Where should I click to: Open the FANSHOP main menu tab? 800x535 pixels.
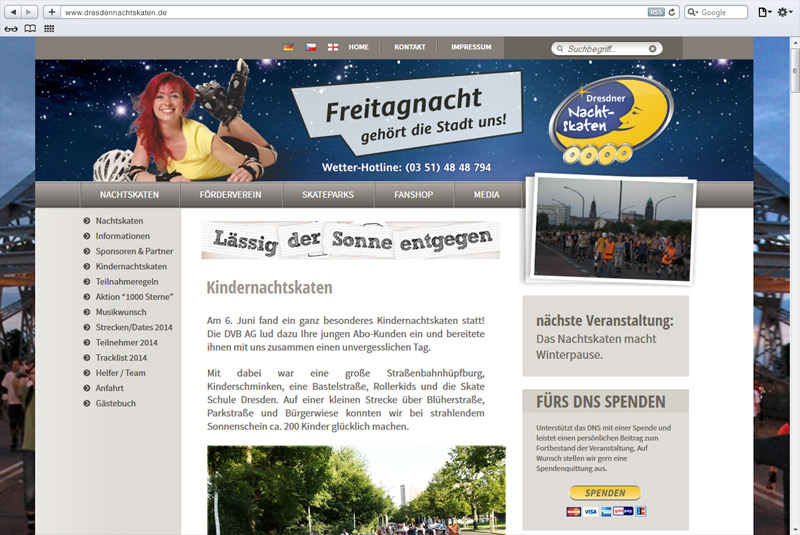pyautogui.click(x=413, y=195)
